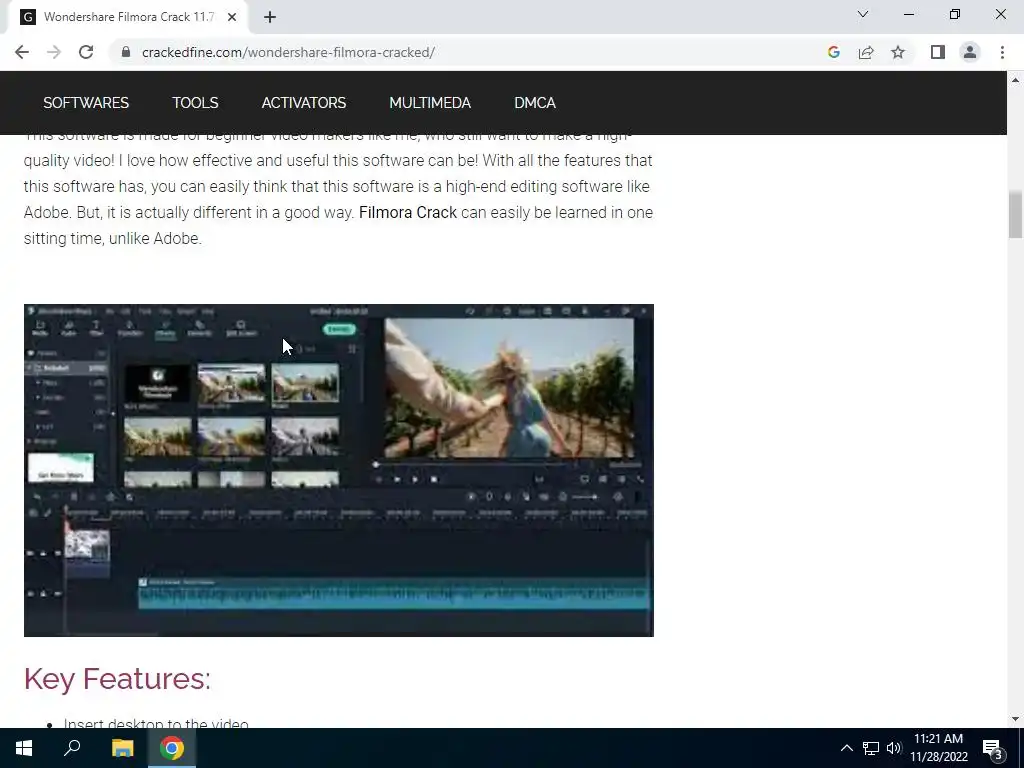The width and height of the screenshot is (1024, 768).
Task: Open the Windows Start menu
Action: (x=24, y=748)
